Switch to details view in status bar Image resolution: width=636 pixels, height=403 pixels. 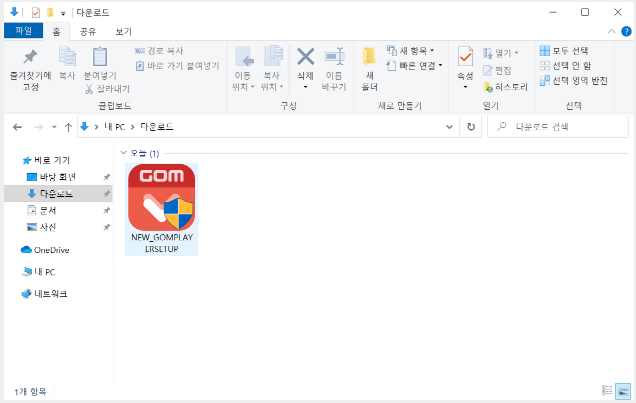tap(607, 390)
